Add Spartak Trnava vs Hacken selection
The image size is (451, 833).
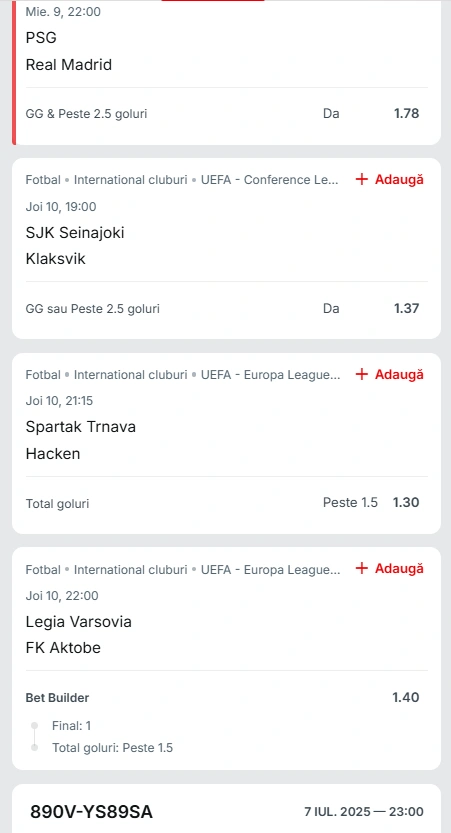[x=390, y=375]
